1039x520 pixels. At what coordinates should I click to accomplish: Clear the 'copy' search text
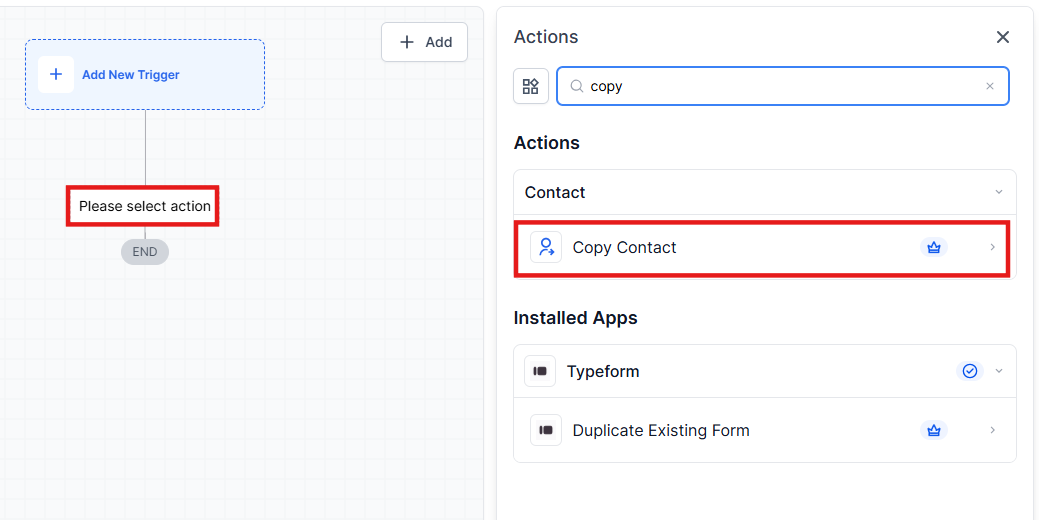(990, 86)
